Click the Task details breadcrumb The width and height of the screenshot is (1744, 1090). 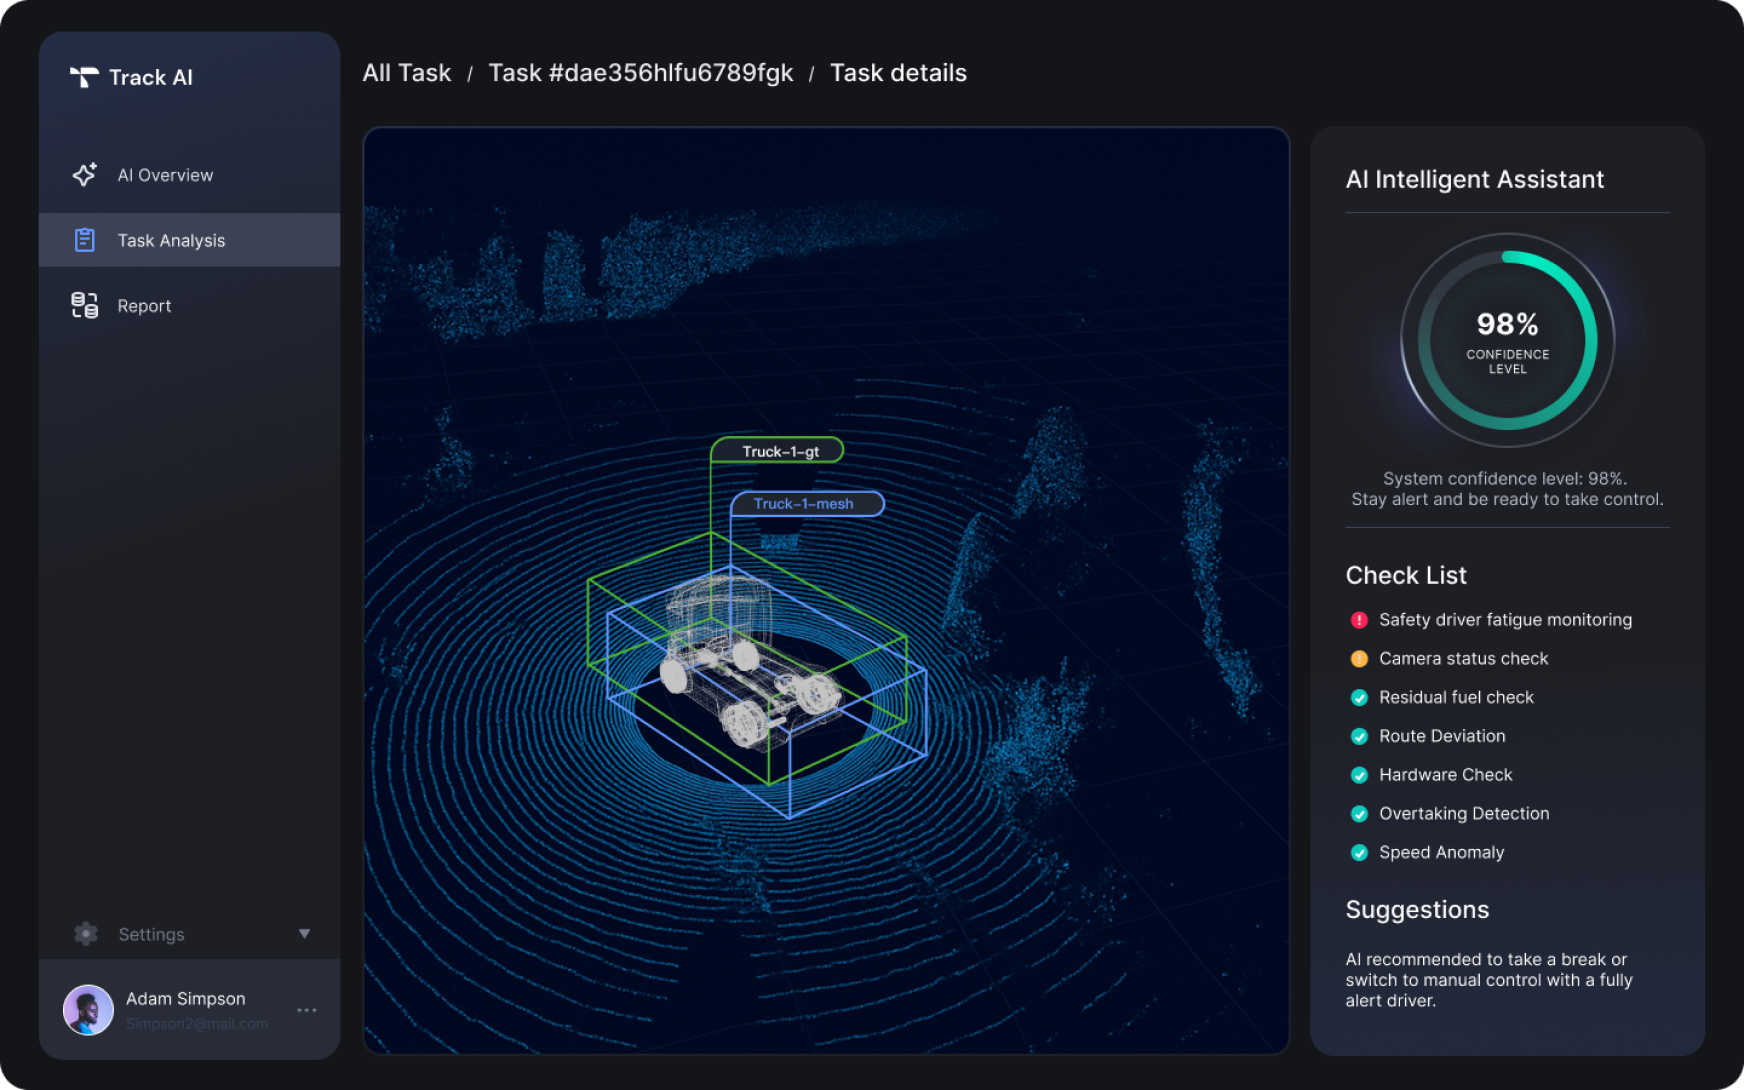point(898,73)
